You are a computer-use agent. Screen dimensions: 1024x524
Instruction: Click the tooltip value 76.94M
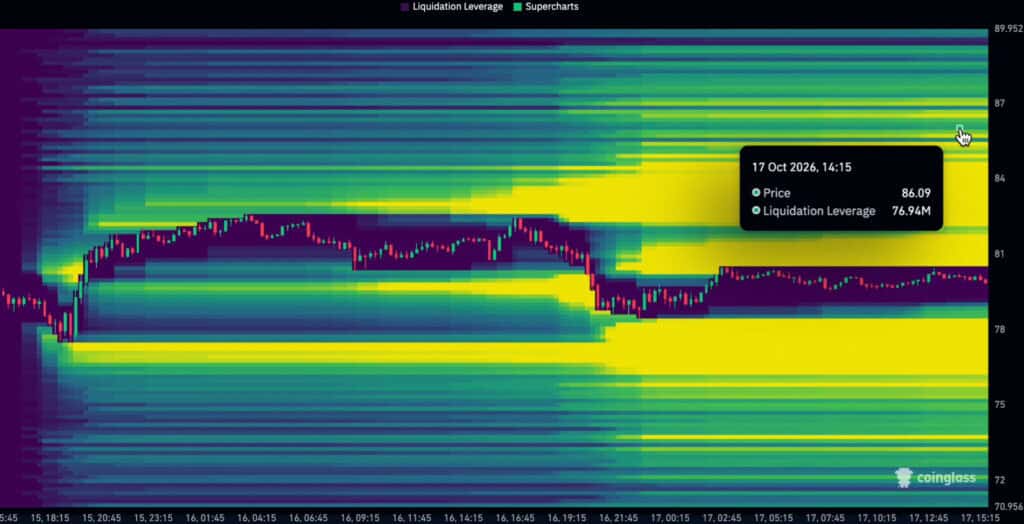tap(911, 210)
